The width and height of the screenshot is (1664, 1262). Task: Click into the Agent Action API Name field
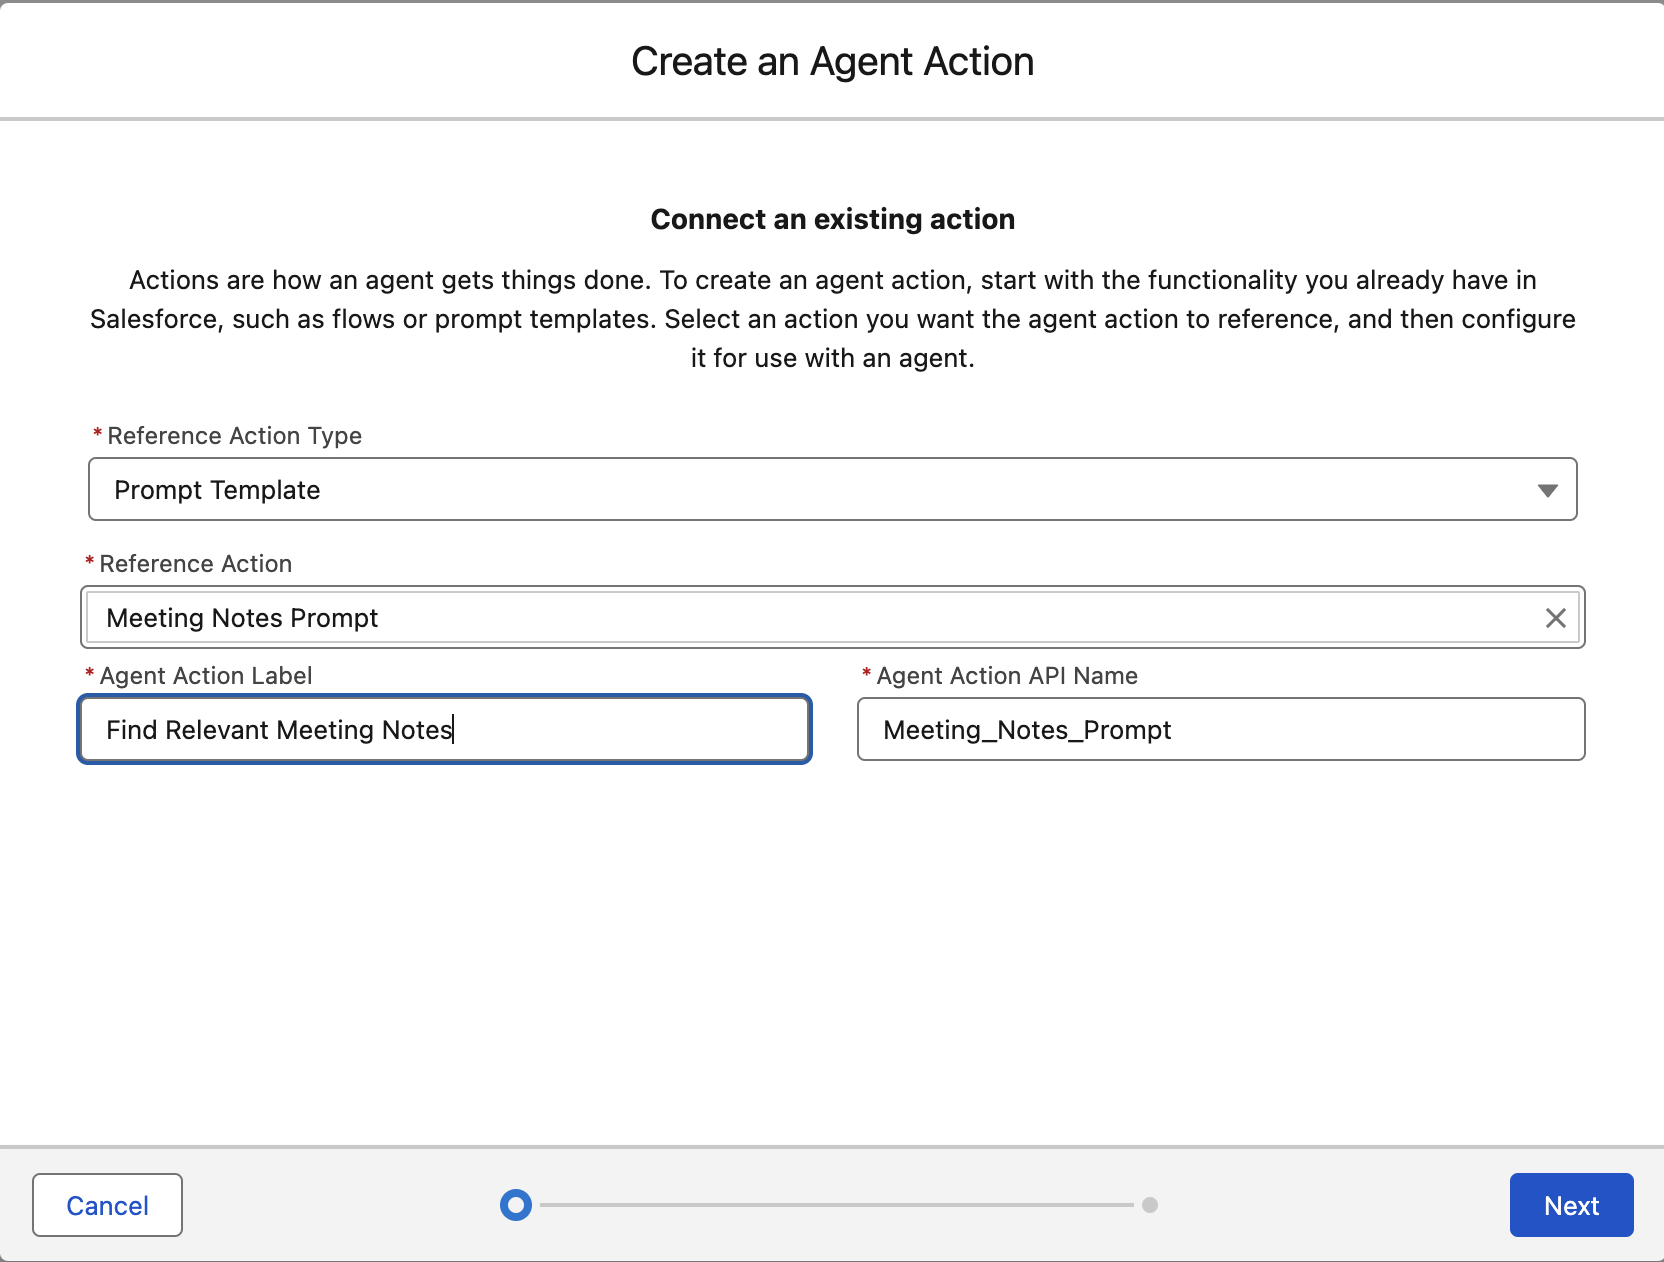(1220, 730)
